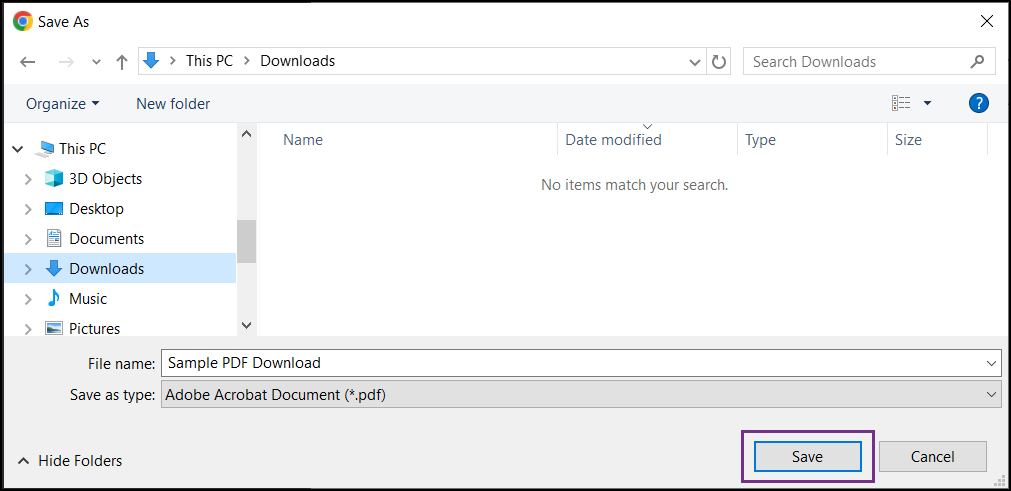Click the Save button
This screenshot has height=491, width=1011.
[x=807, y=457]
